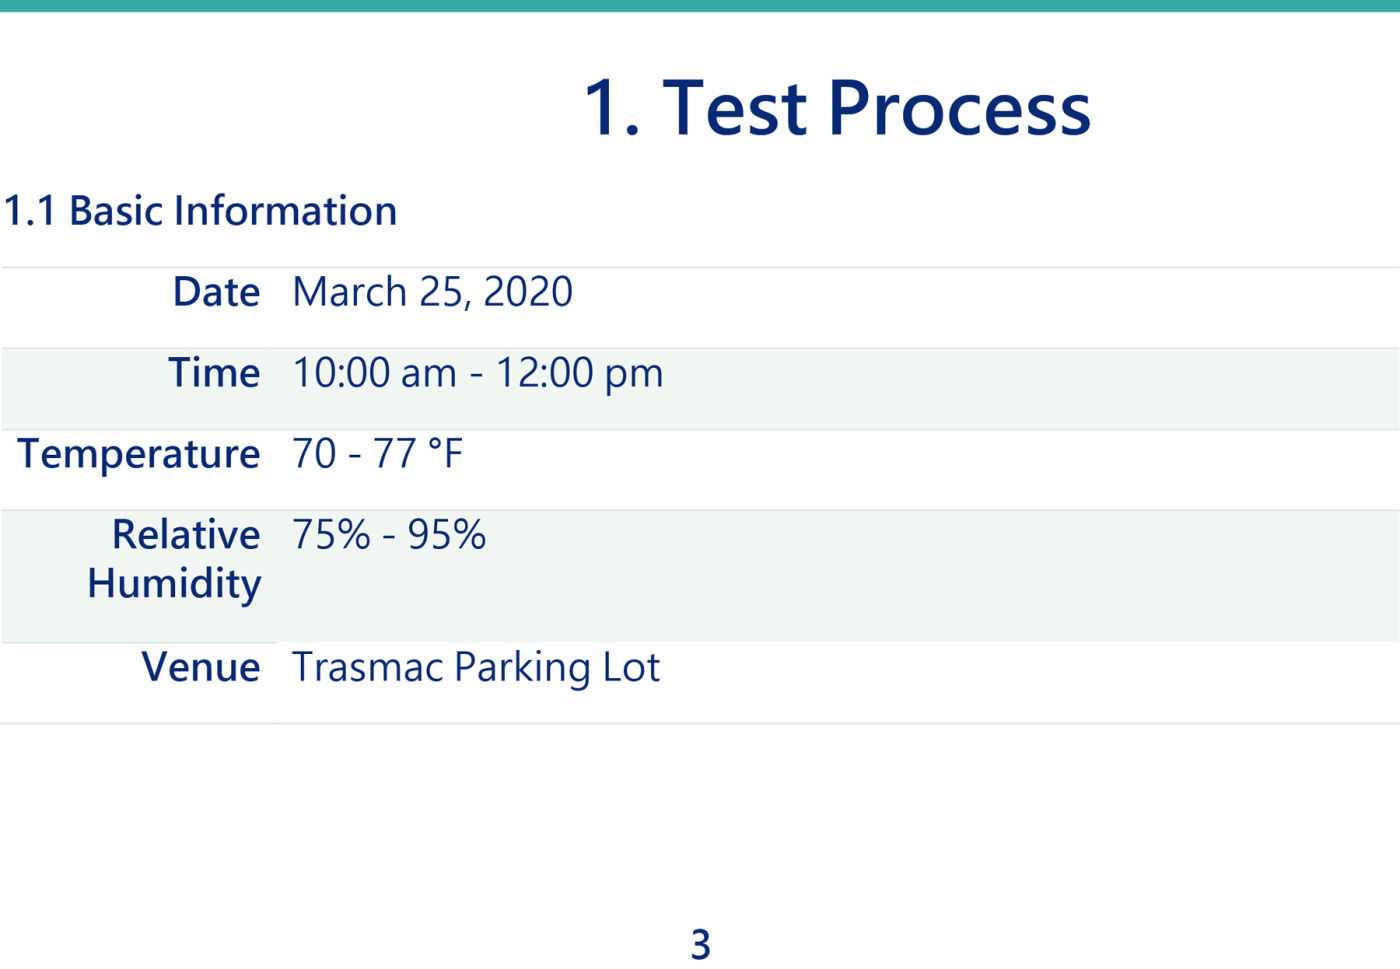Click the slide page number 3
This screenshot has width=1400, height=969.
700,944
